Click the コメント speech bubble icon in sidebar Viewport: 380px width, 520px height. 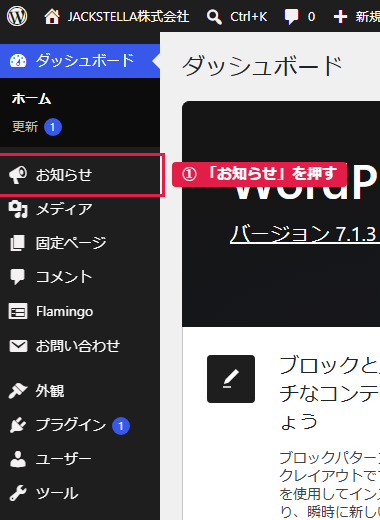pyautogui.click(x=17, y=277)
